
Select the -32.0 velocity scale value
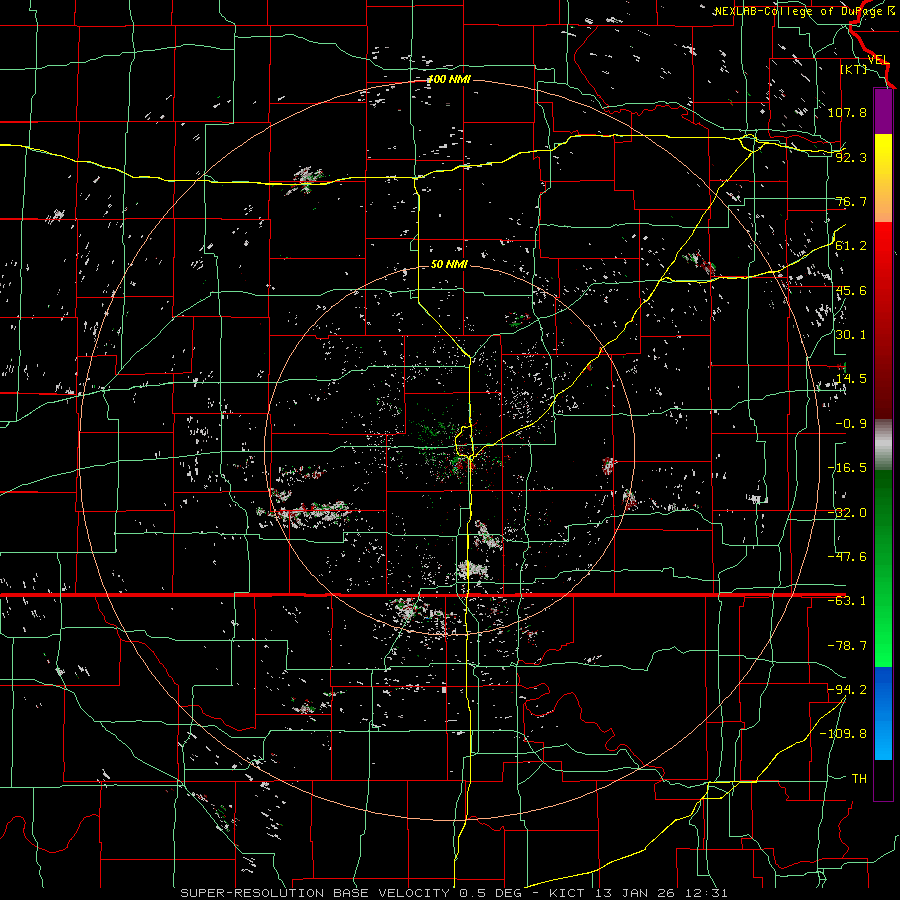pos(847,513)
